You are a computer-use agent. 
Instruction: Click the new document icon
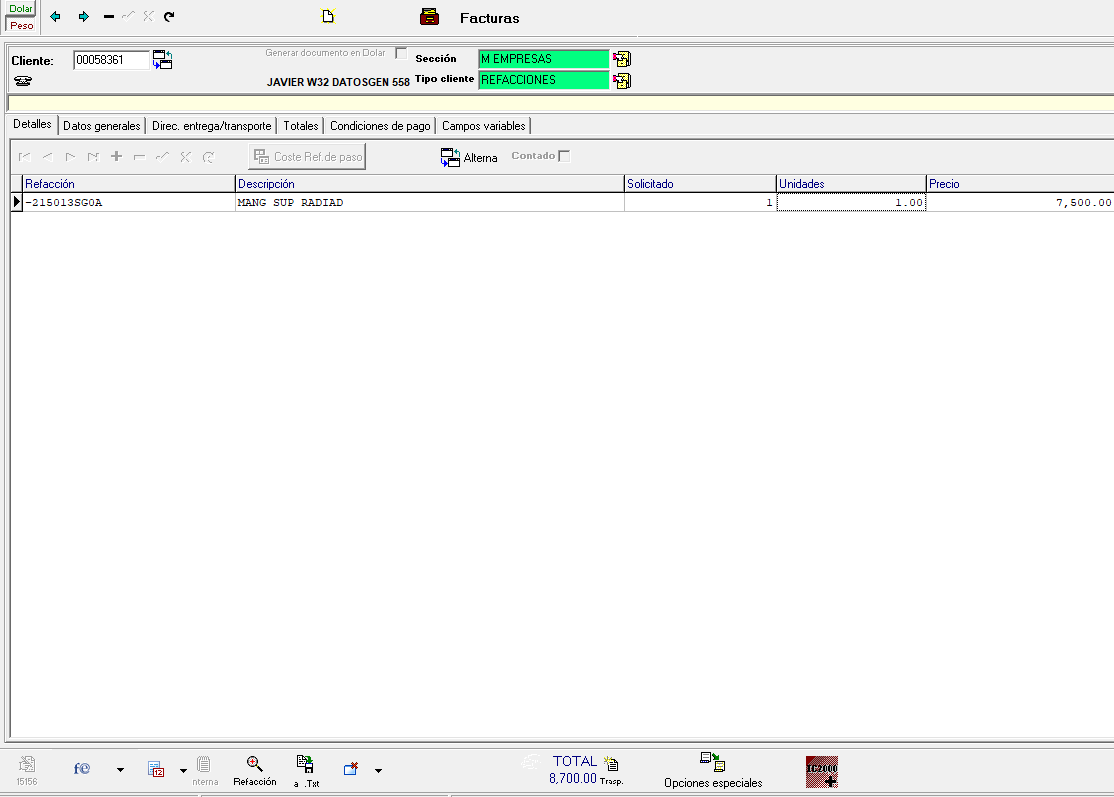click(327, 17)
